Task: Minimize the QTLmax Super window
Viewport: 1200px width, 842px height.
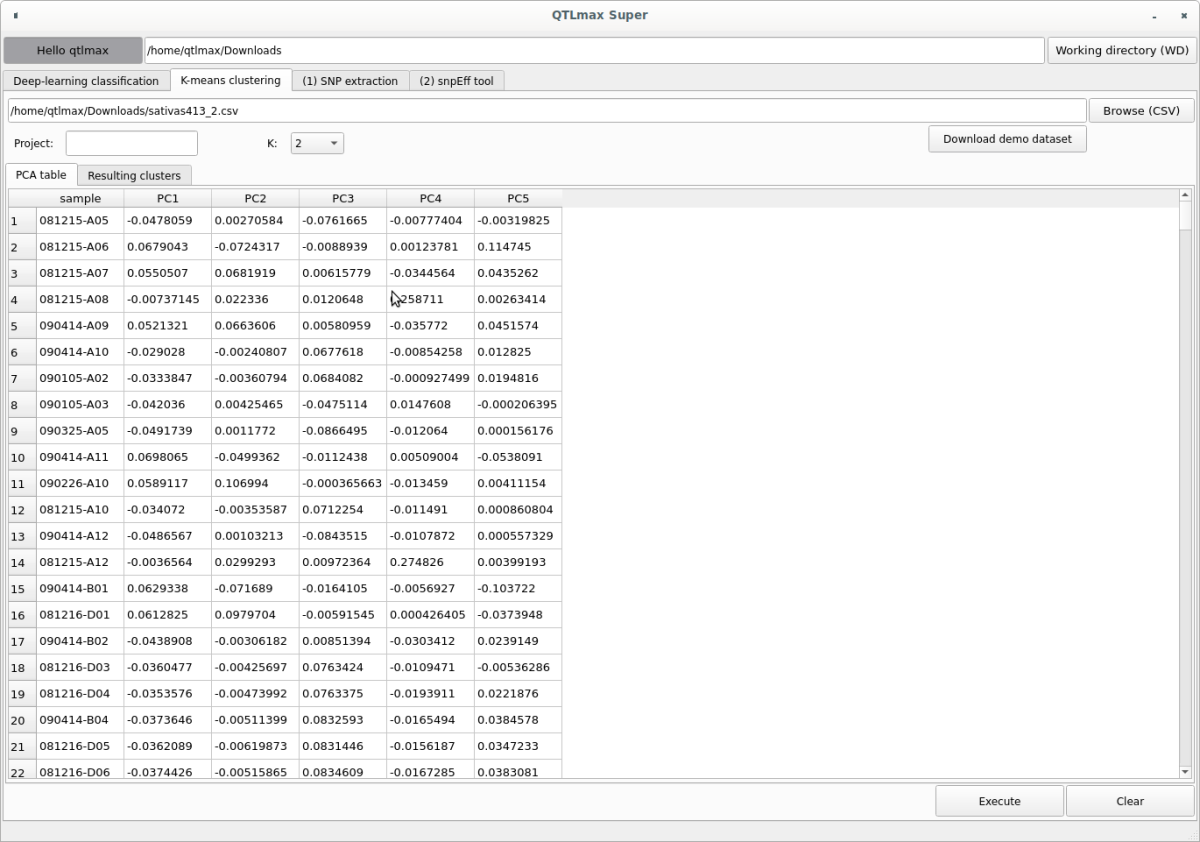Action: point(1155,16)
